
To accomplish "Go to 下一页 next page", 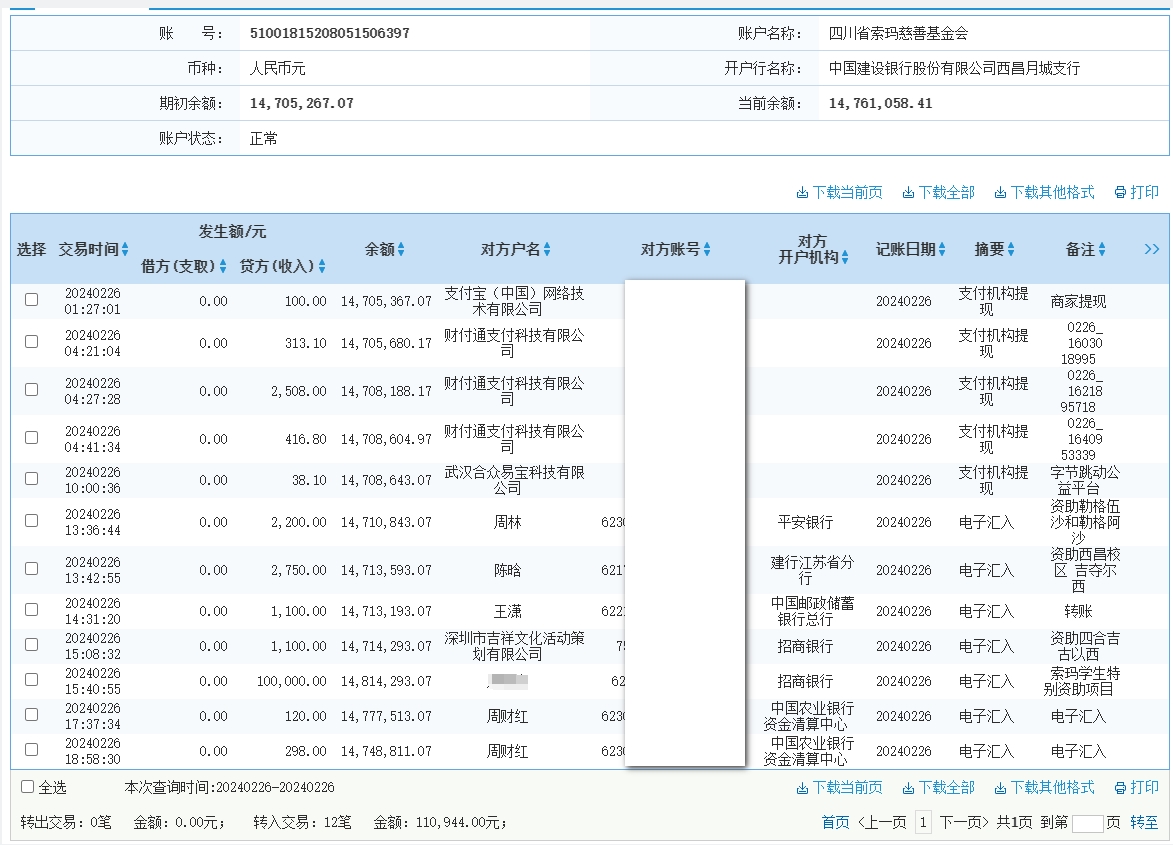I will pyautogui.click(x=964, y=823).
